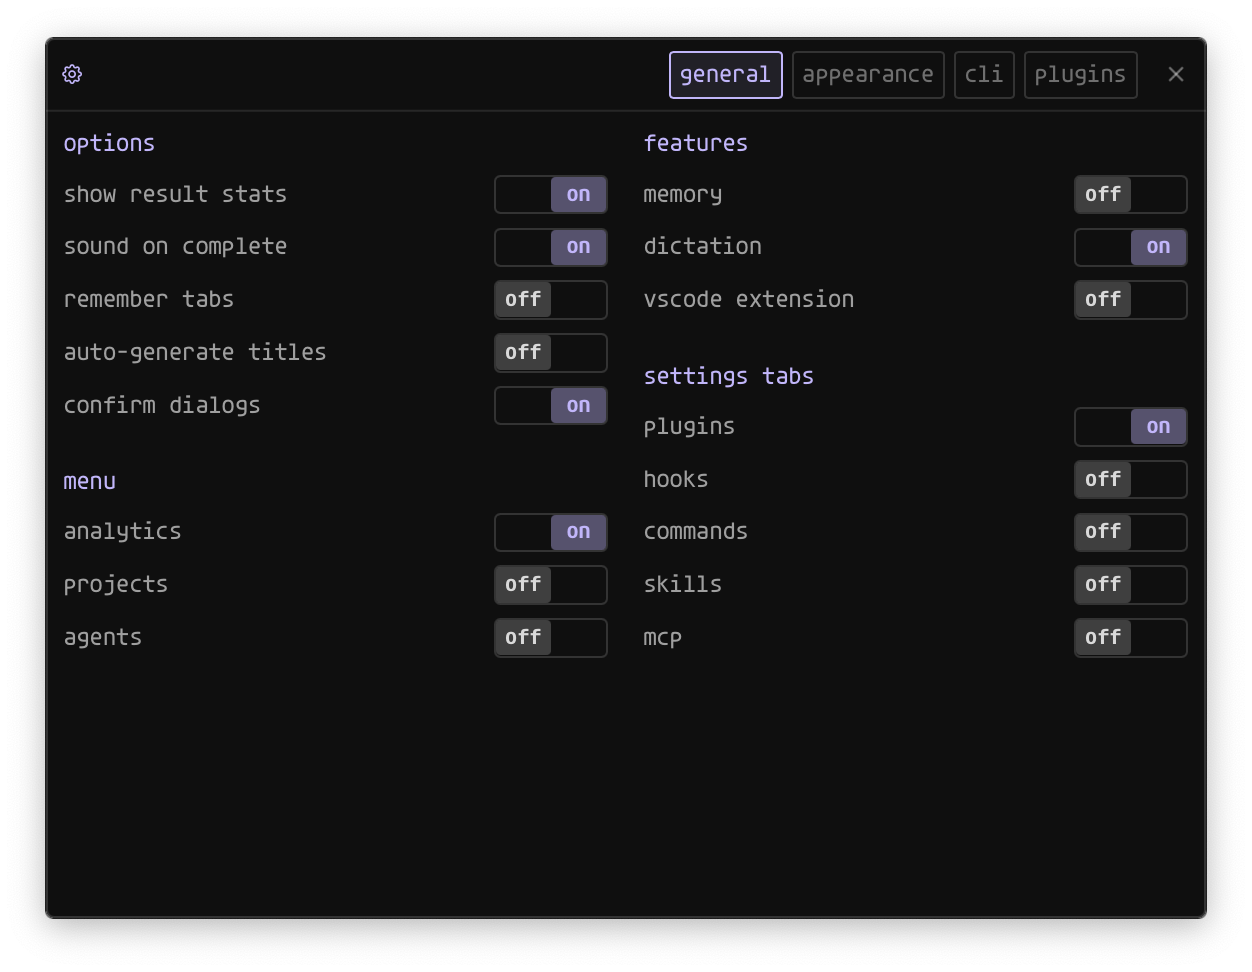Viewport: 1252px width, 972px height.
Task: Switch off dictation
Action: [1130, 247]
